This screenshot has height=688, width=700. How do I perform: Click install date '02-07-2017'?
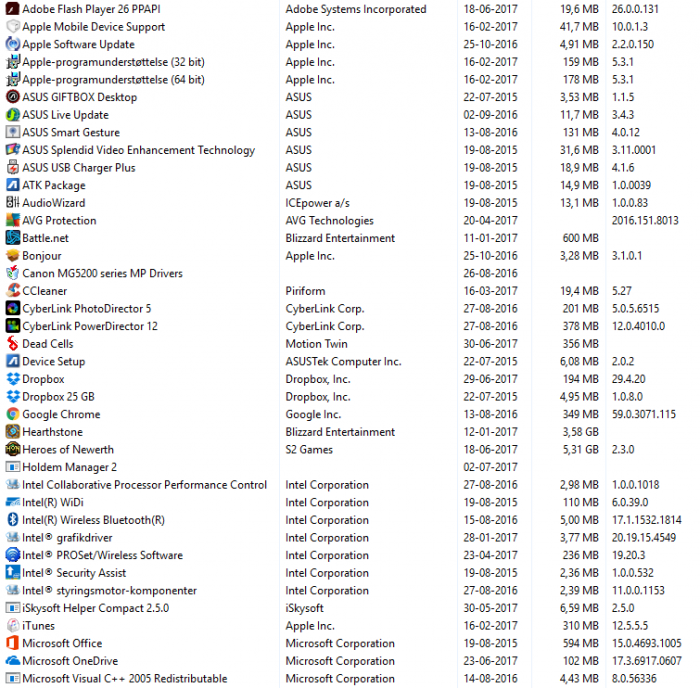[491, 467]
